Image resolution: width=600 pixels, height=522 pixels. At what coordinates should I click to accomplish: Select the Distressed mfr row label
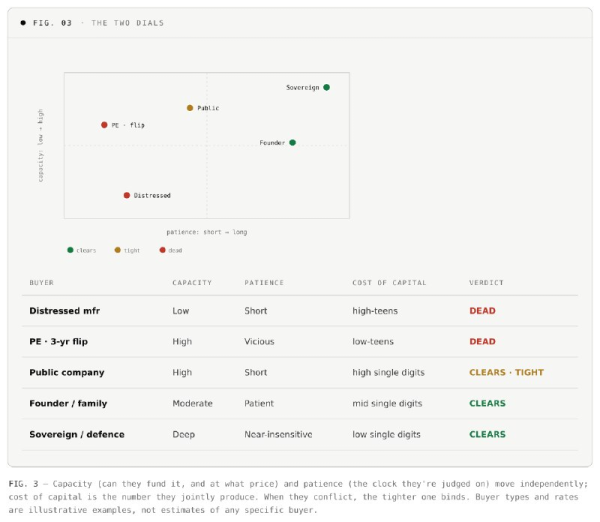click(65, 311)
